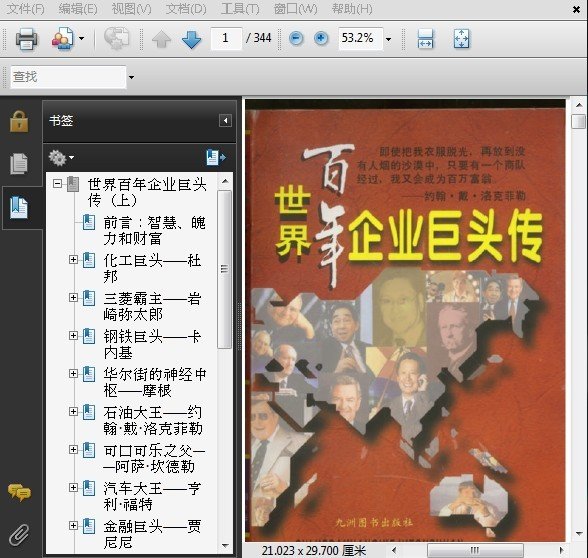
Task: Open the dropdown arrow next to the share icon
Action: (x=81, y=38)
